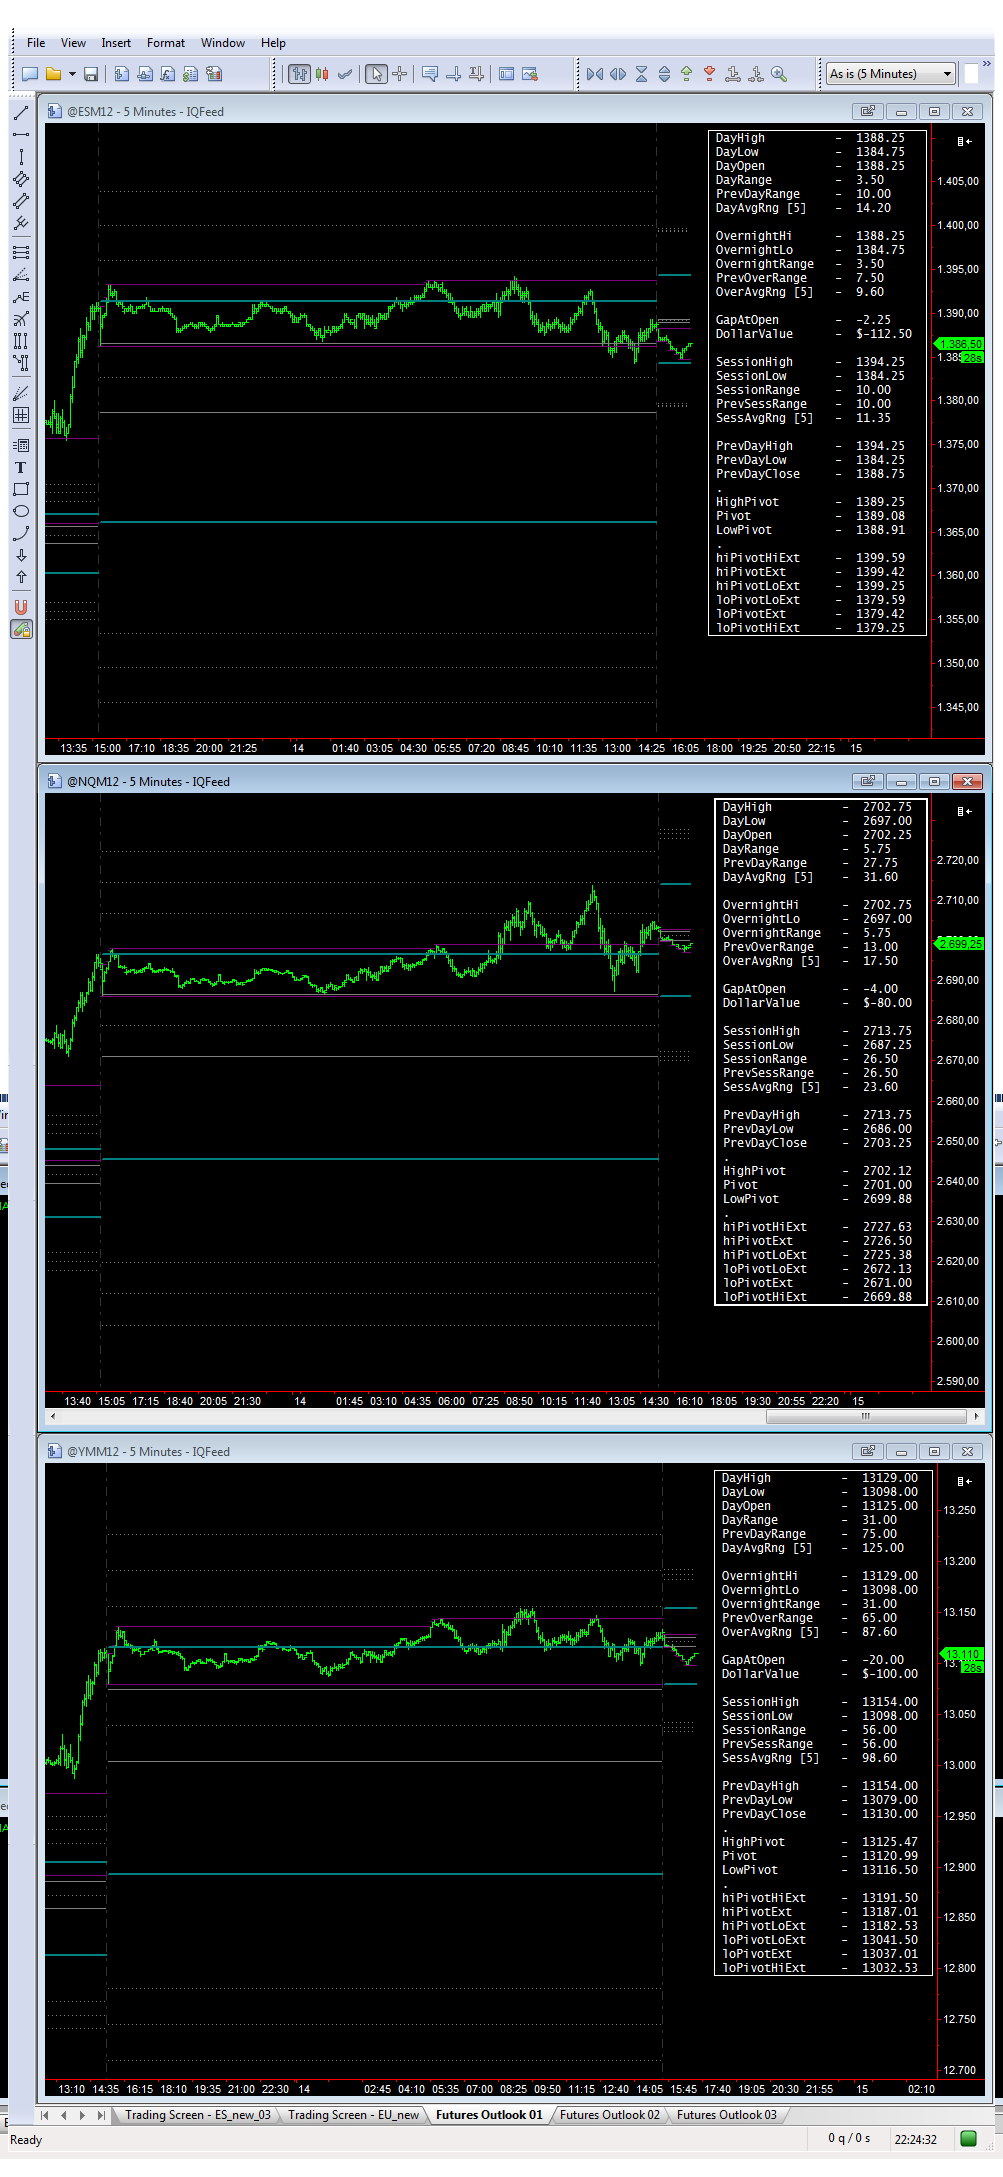Viewport: 1003px width, 2177px height.
Task: Select the Fibonacci arcs drawing tool
Action: pos(20,320)
